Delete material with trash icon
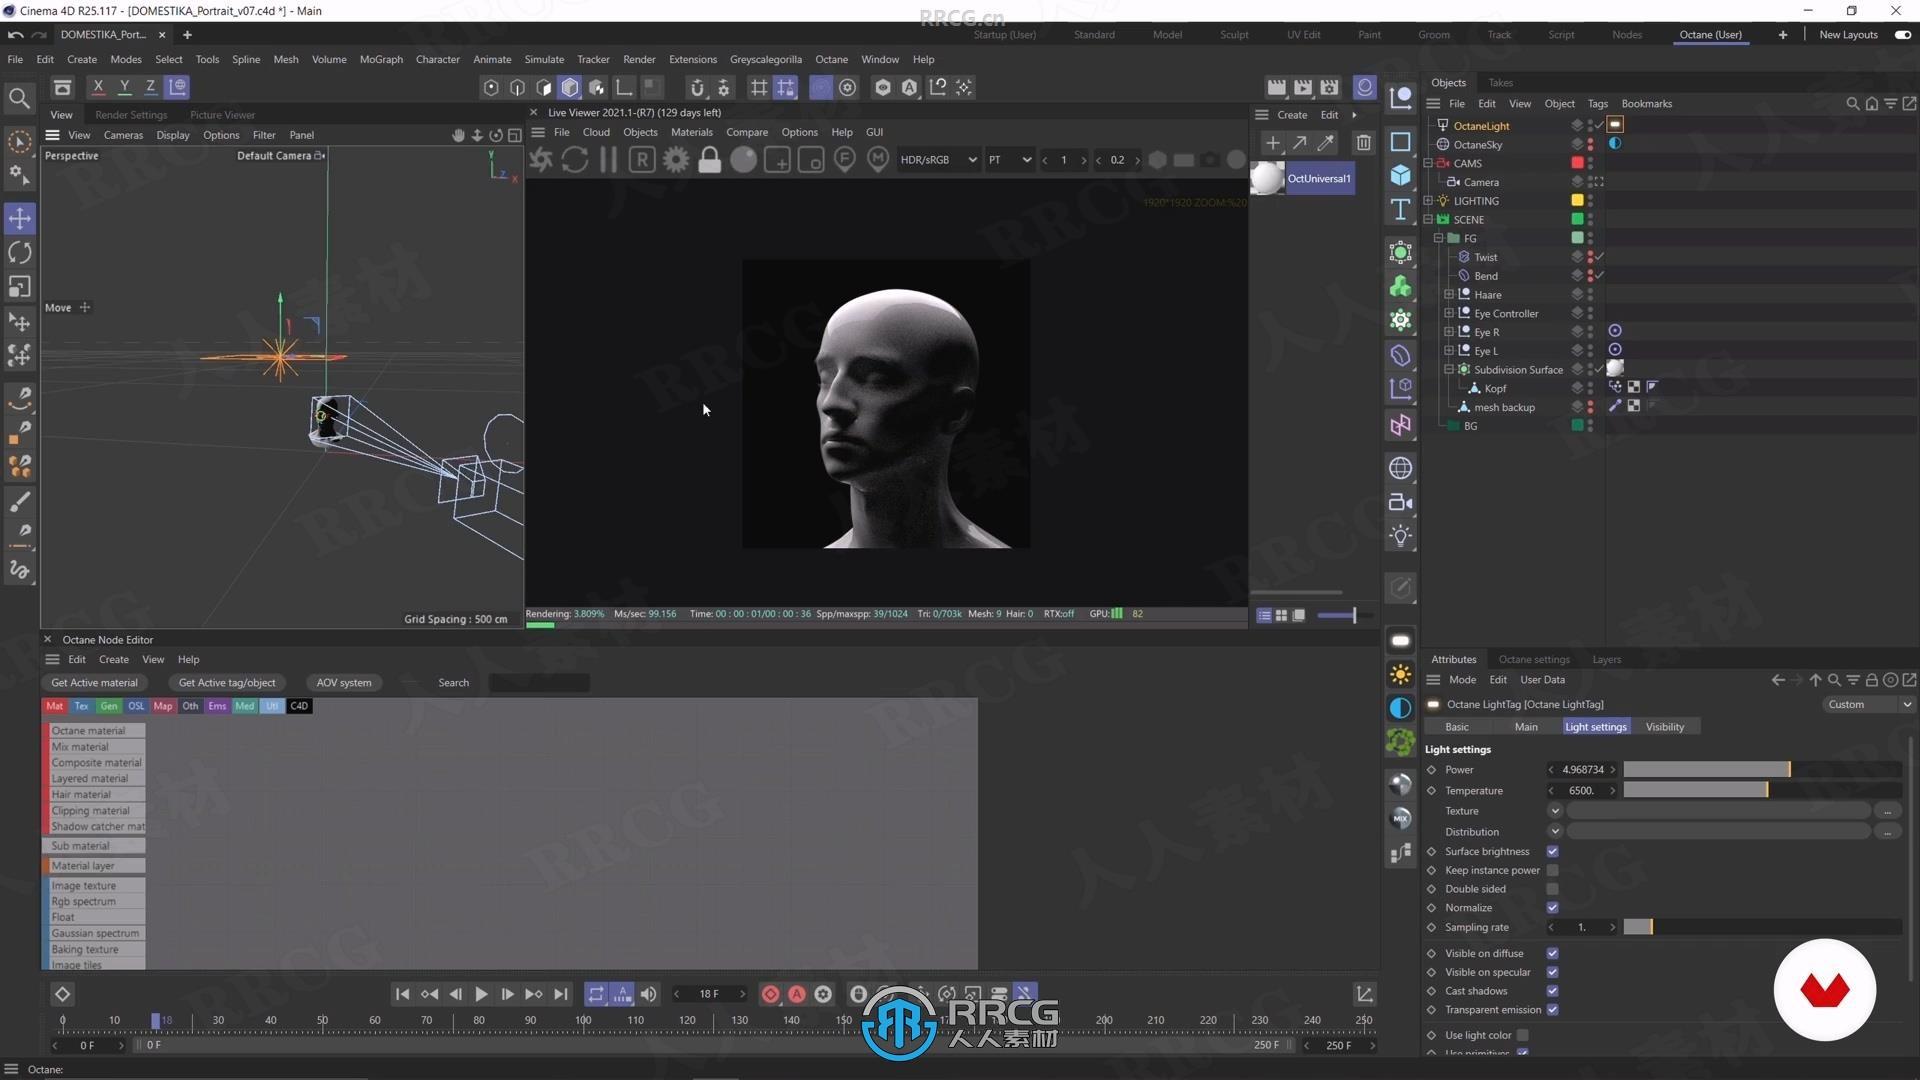 (x=1363, y=143)
